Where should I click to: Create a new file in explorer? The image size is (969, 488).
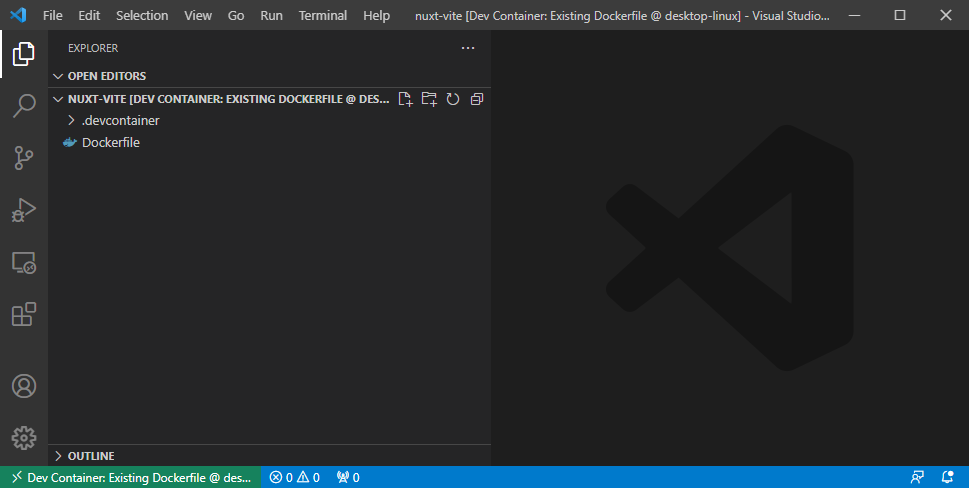point(405,99)
